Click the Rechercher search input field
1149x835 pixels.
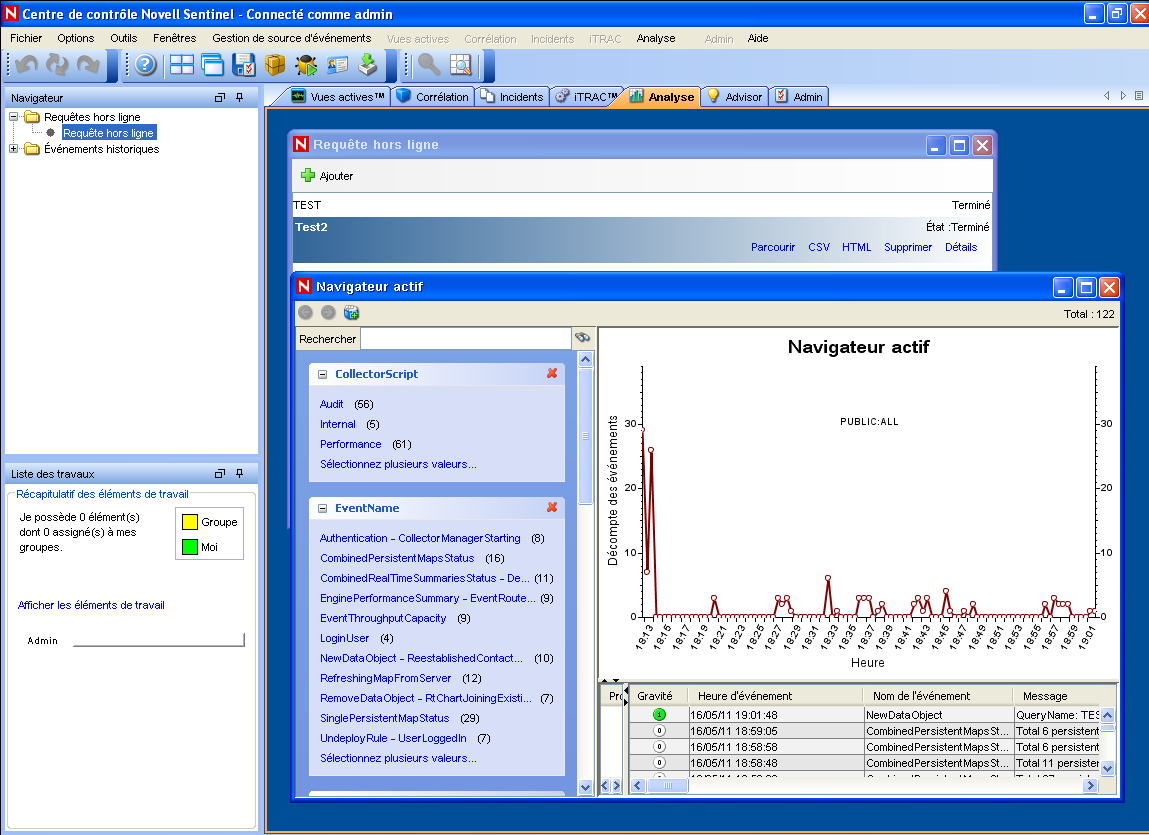coord(465,339)
